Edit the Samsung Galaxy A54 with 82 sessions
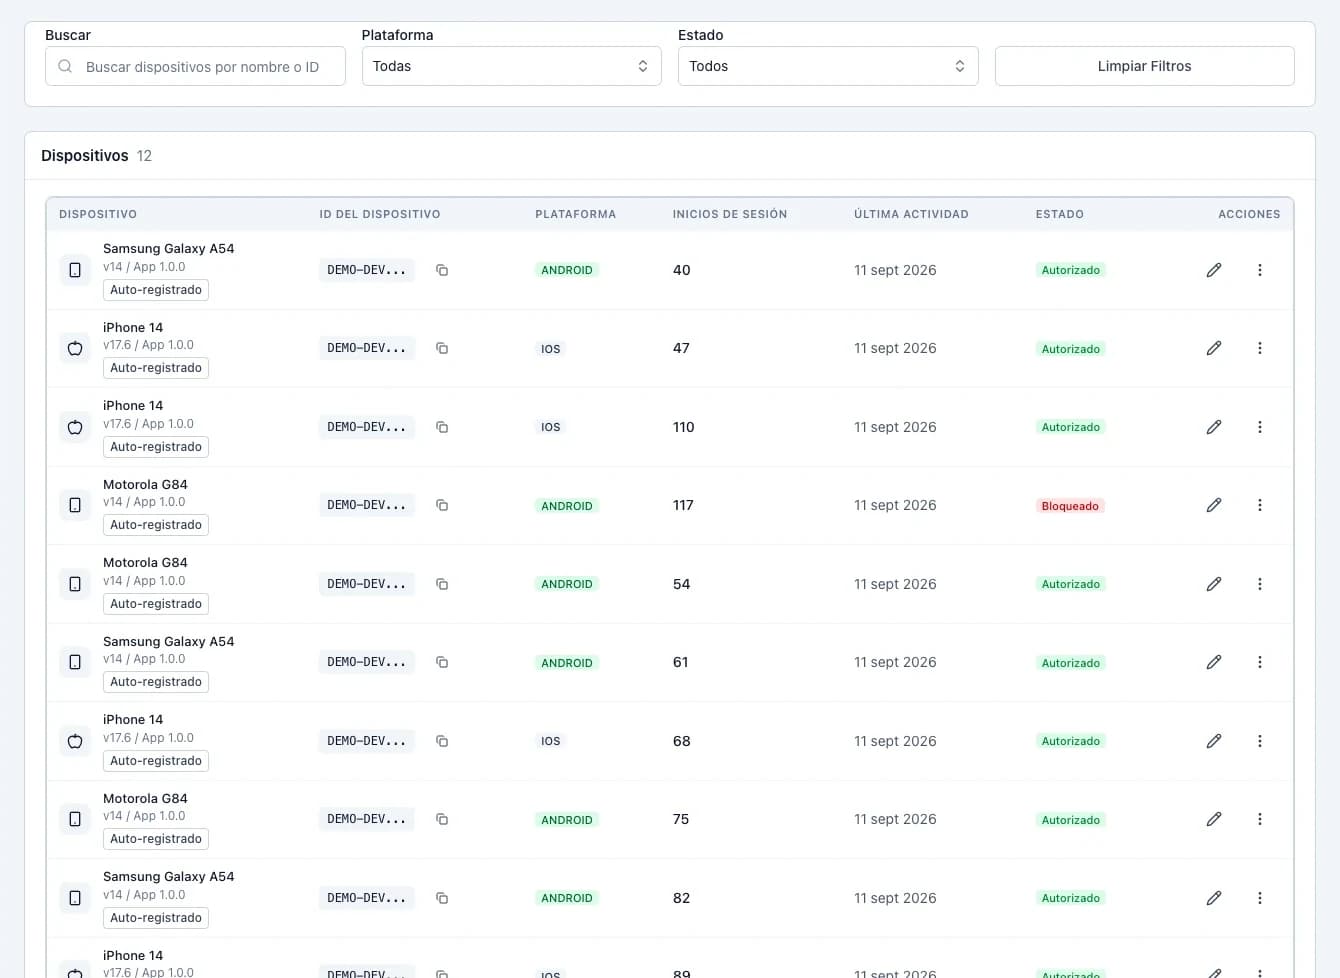The height and width of the screenshot is (978, 1340). (x=1214, y=898)
